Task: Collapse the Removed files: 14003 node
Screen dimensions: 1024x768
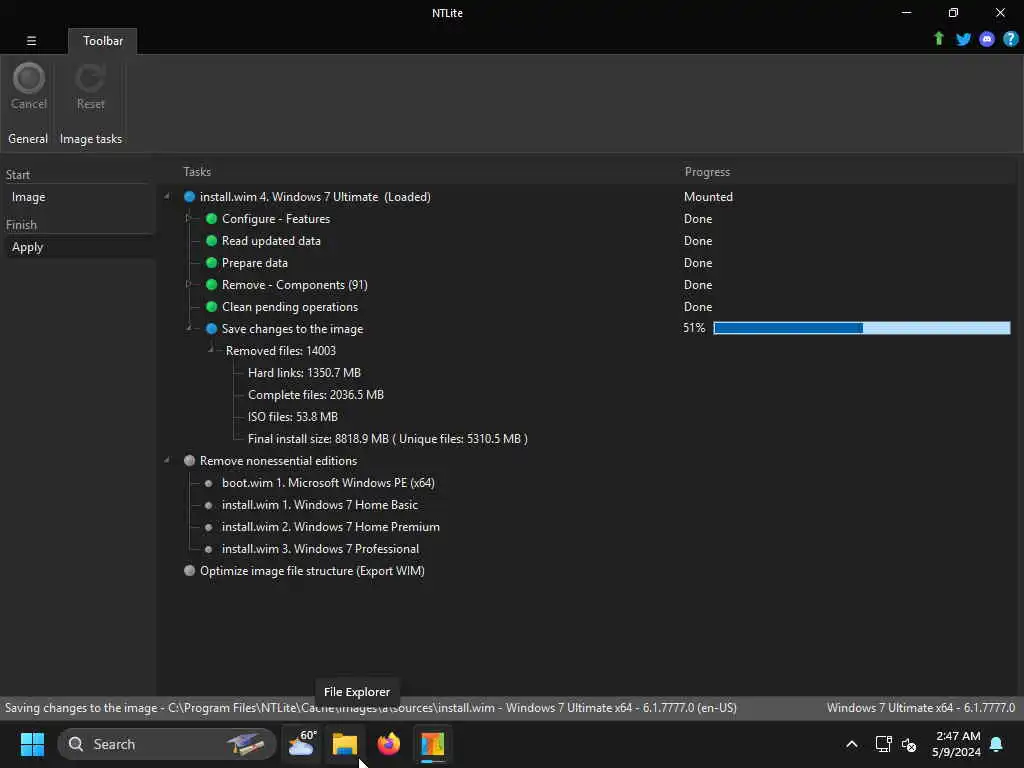Action: [211, 350]
